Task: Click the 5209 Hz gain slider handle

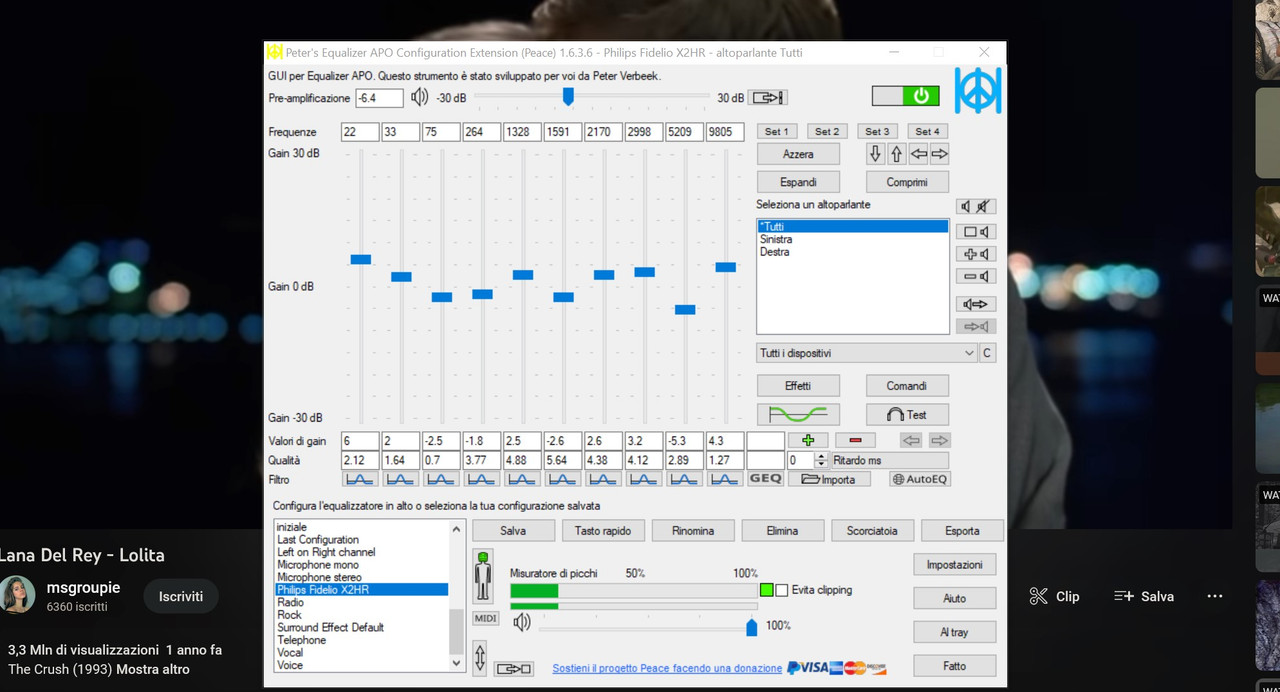Action: pos(685,310)
